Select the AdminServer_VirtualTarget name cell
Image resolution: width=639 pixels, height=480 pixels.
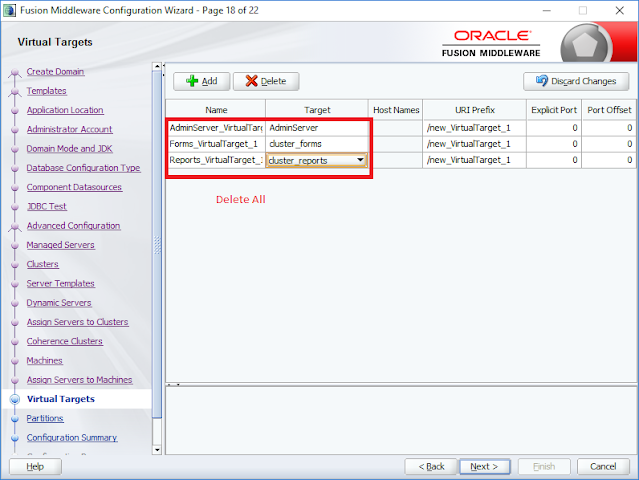point(216,128)
